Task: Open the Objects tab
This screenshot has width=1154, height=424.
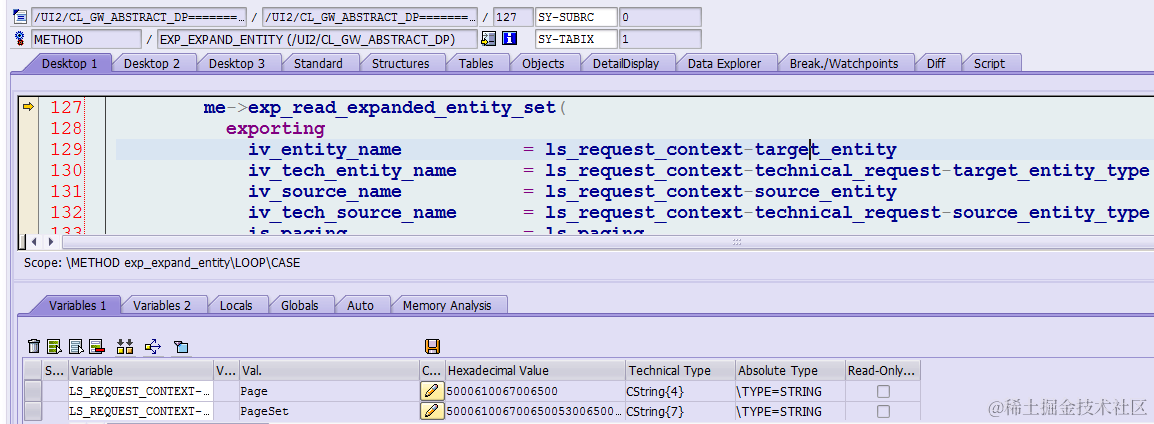Action: pyautogui.click(x=543, y=63)
